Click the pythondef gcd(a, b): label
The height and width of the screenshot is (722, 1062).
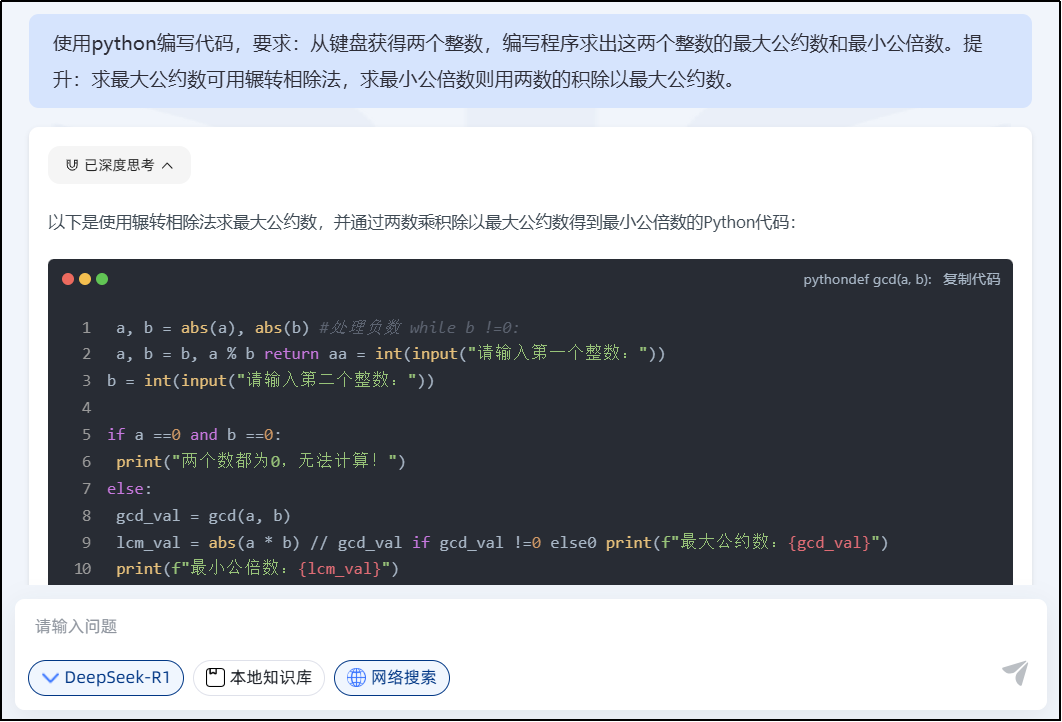(867, 279)
